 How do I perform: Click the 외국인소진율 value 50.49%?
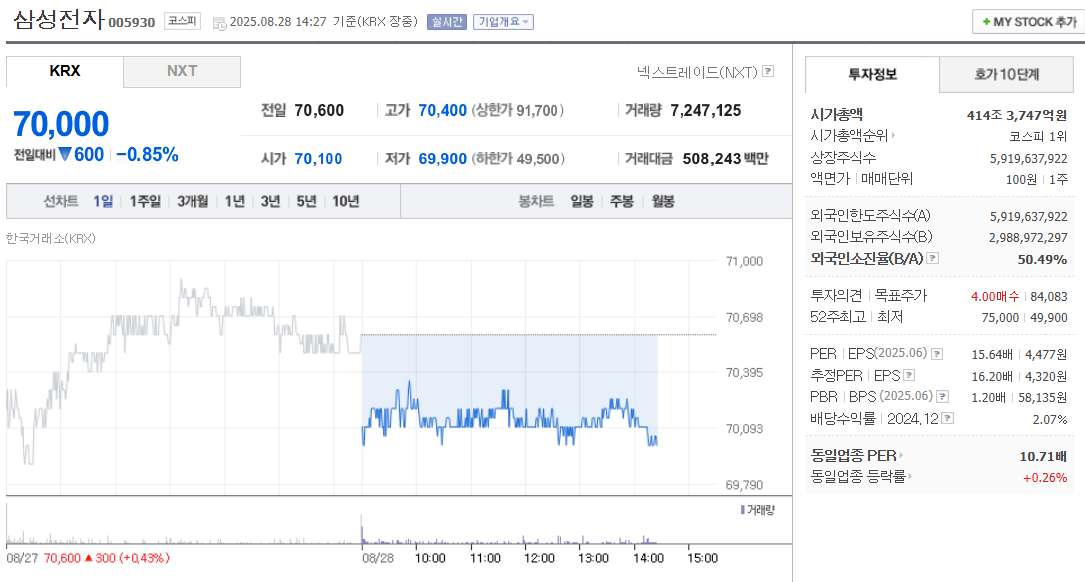click(x=1042, y=260)
